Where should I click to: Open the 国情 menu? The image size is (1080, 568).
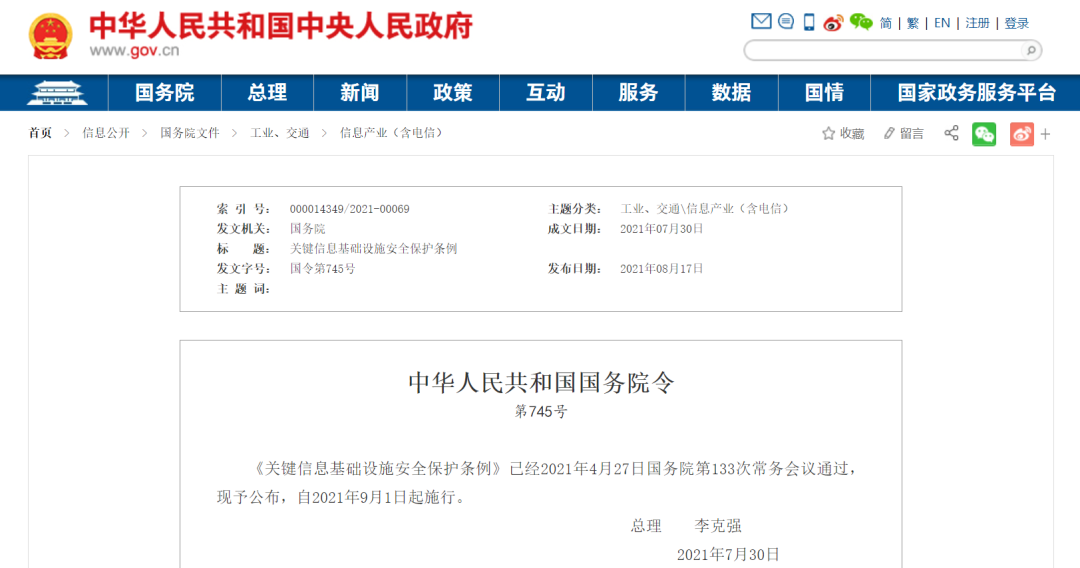(x=824, y=93)
